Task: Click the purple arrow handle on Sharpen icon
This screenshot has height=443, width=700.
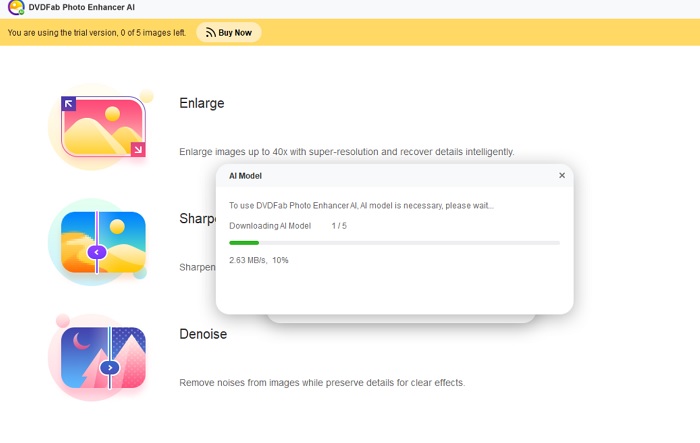Action: 97,252
